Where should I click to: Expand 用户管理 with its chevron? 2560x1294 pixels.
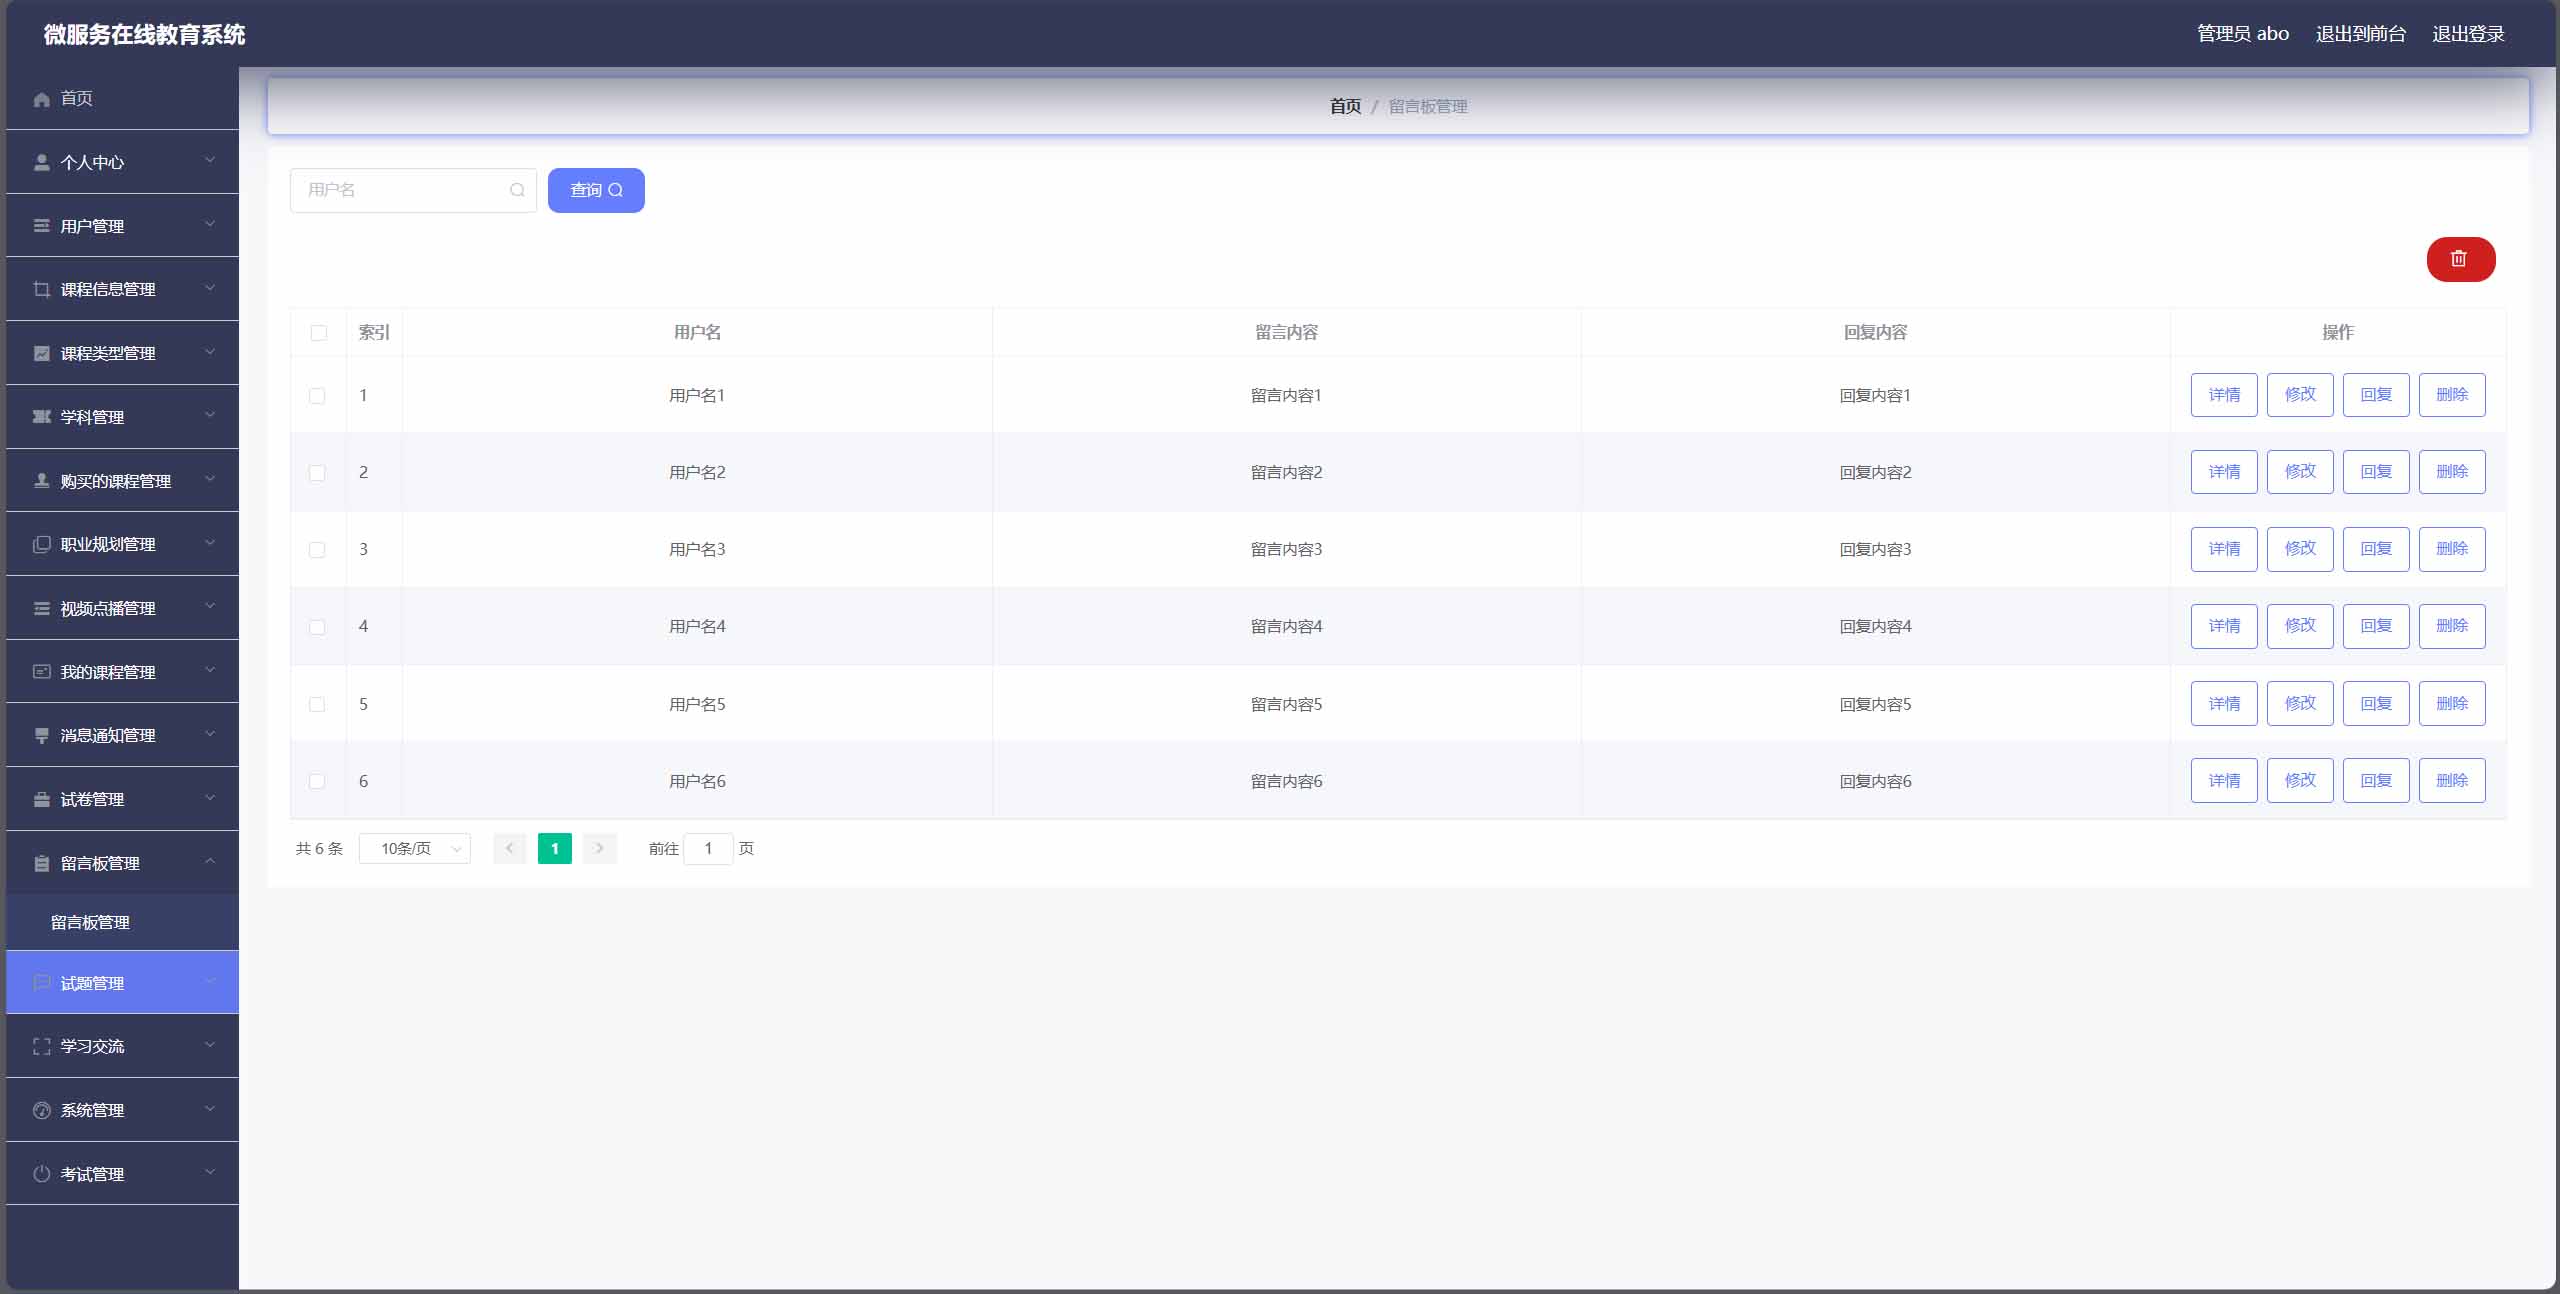pos(210,224)
